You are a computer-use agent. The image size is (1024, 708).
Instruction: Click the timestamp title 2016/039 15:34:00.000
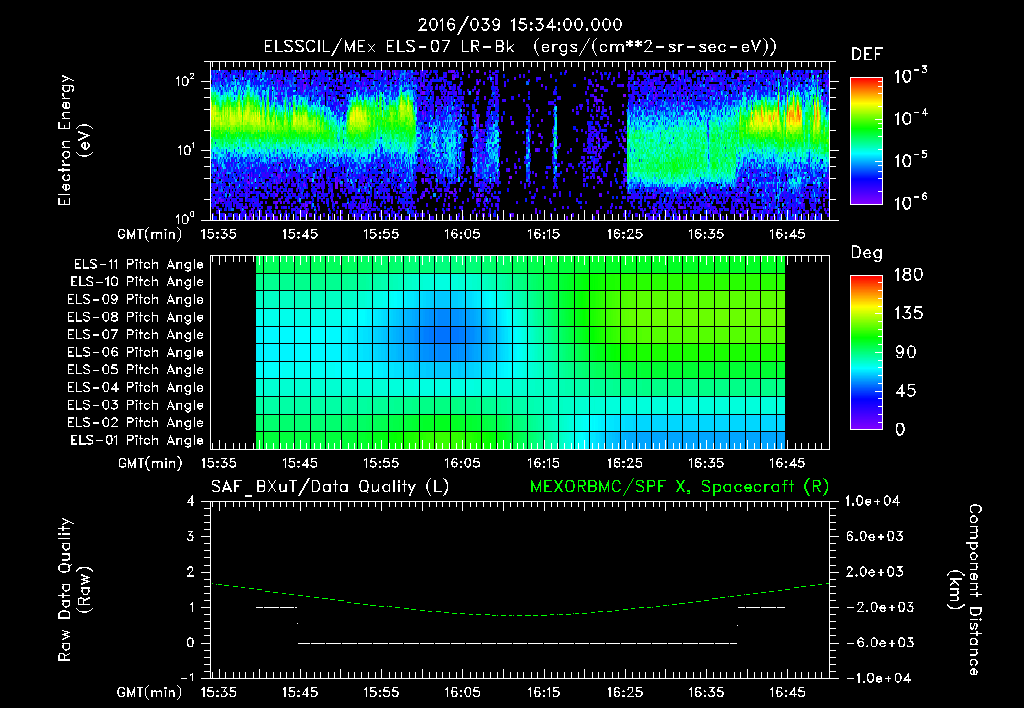[520, 25]
